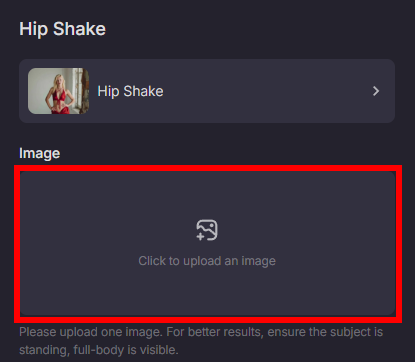The image size is (415, 362).
Task: Expand the Hip Shake template chooser row
Action: [207, 91]
